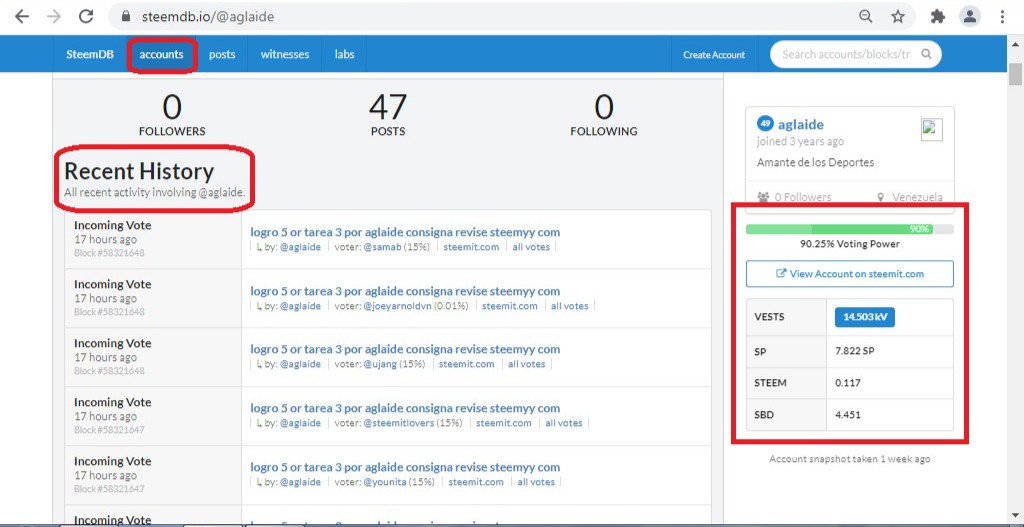
Task: Click voter @samab link
Action: (383, 247)
